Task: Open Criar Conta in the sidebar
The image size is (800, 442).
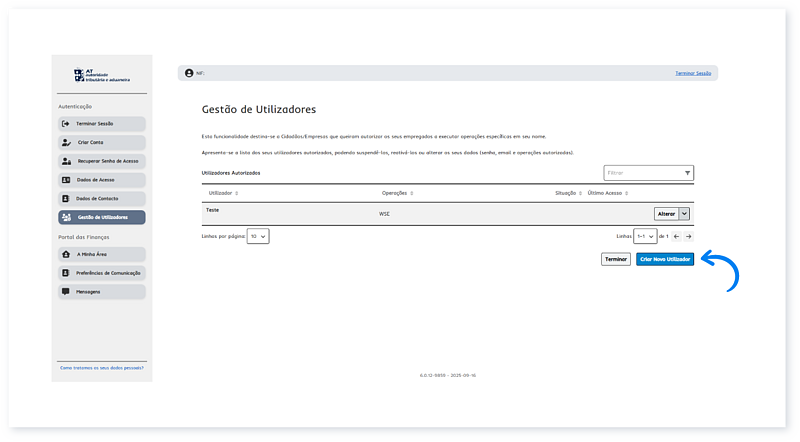Action: pos(102,142)
